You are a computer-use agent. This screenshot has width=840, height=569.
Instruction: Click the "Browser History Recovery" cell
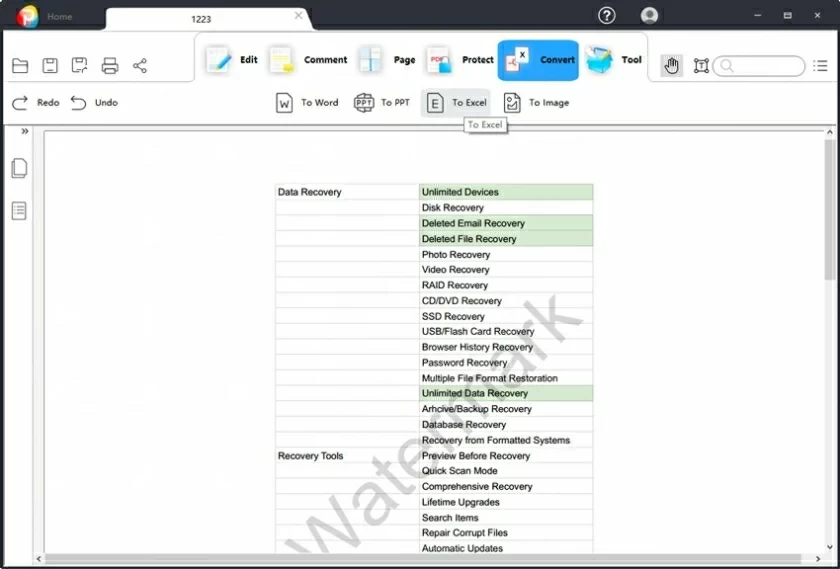pyautogui.click(x=506, y=347)
